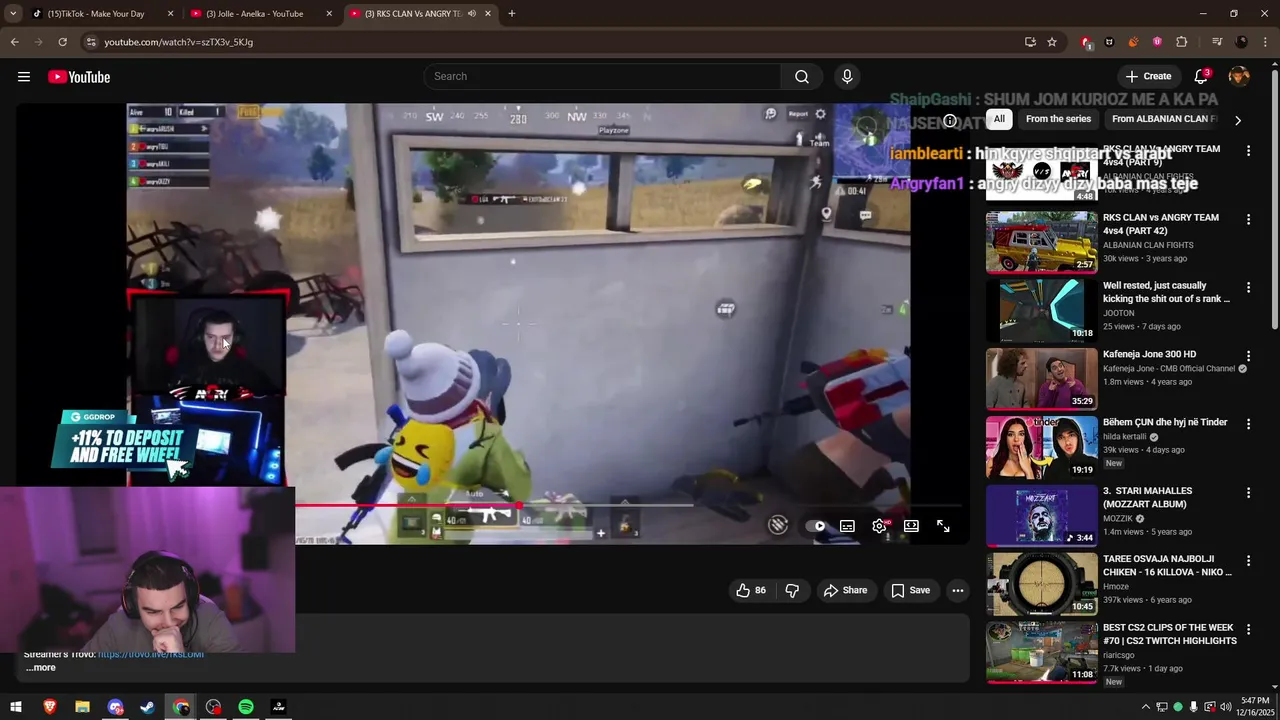Open Chrome extensions puzzle icon
Screen dimensions: 1280x720
pos(1182,42)
